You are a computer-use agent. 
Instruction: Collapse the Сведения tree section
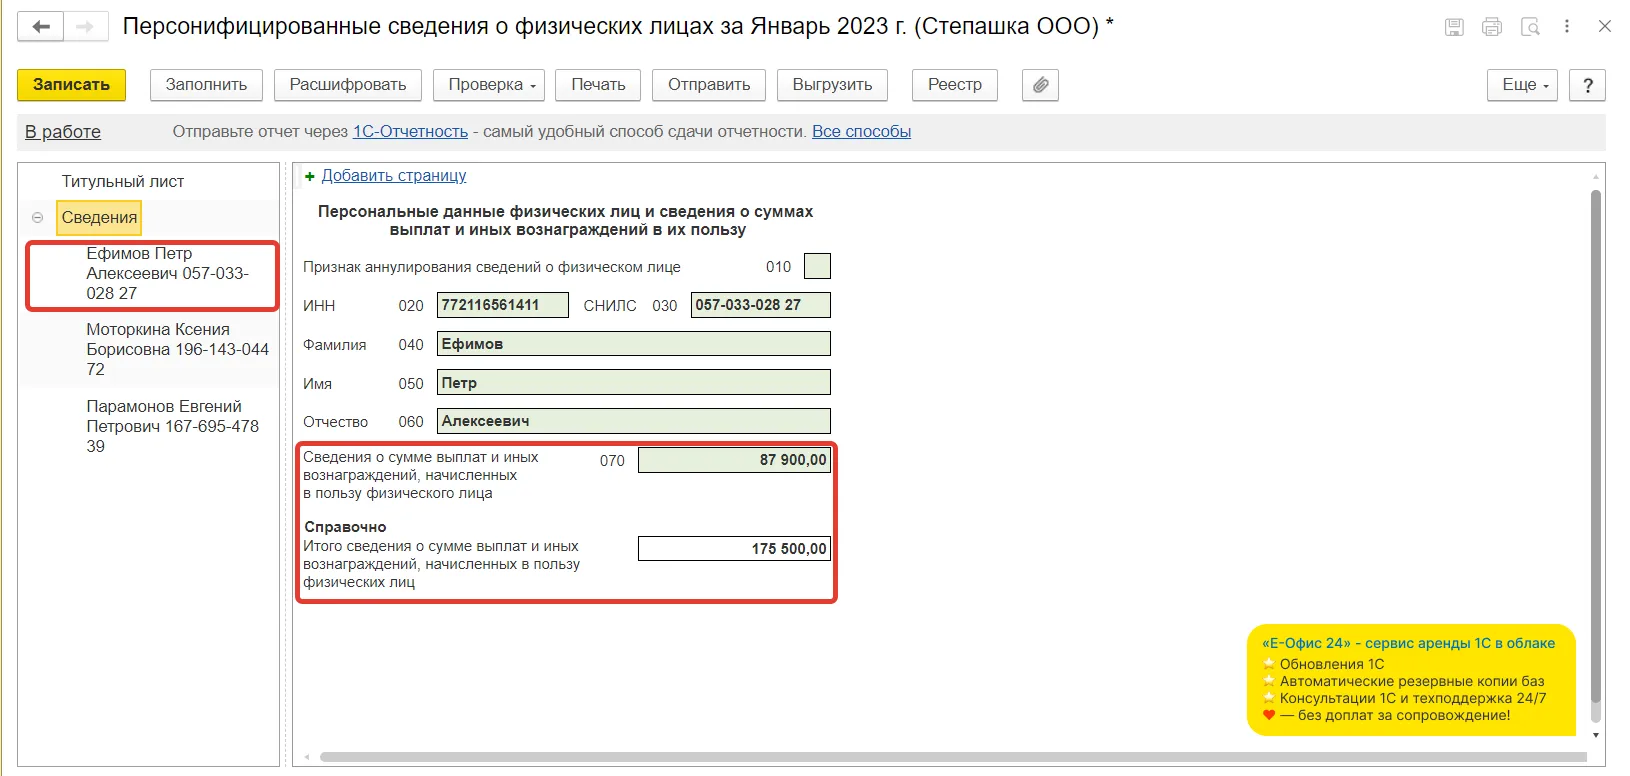(37, 217)
